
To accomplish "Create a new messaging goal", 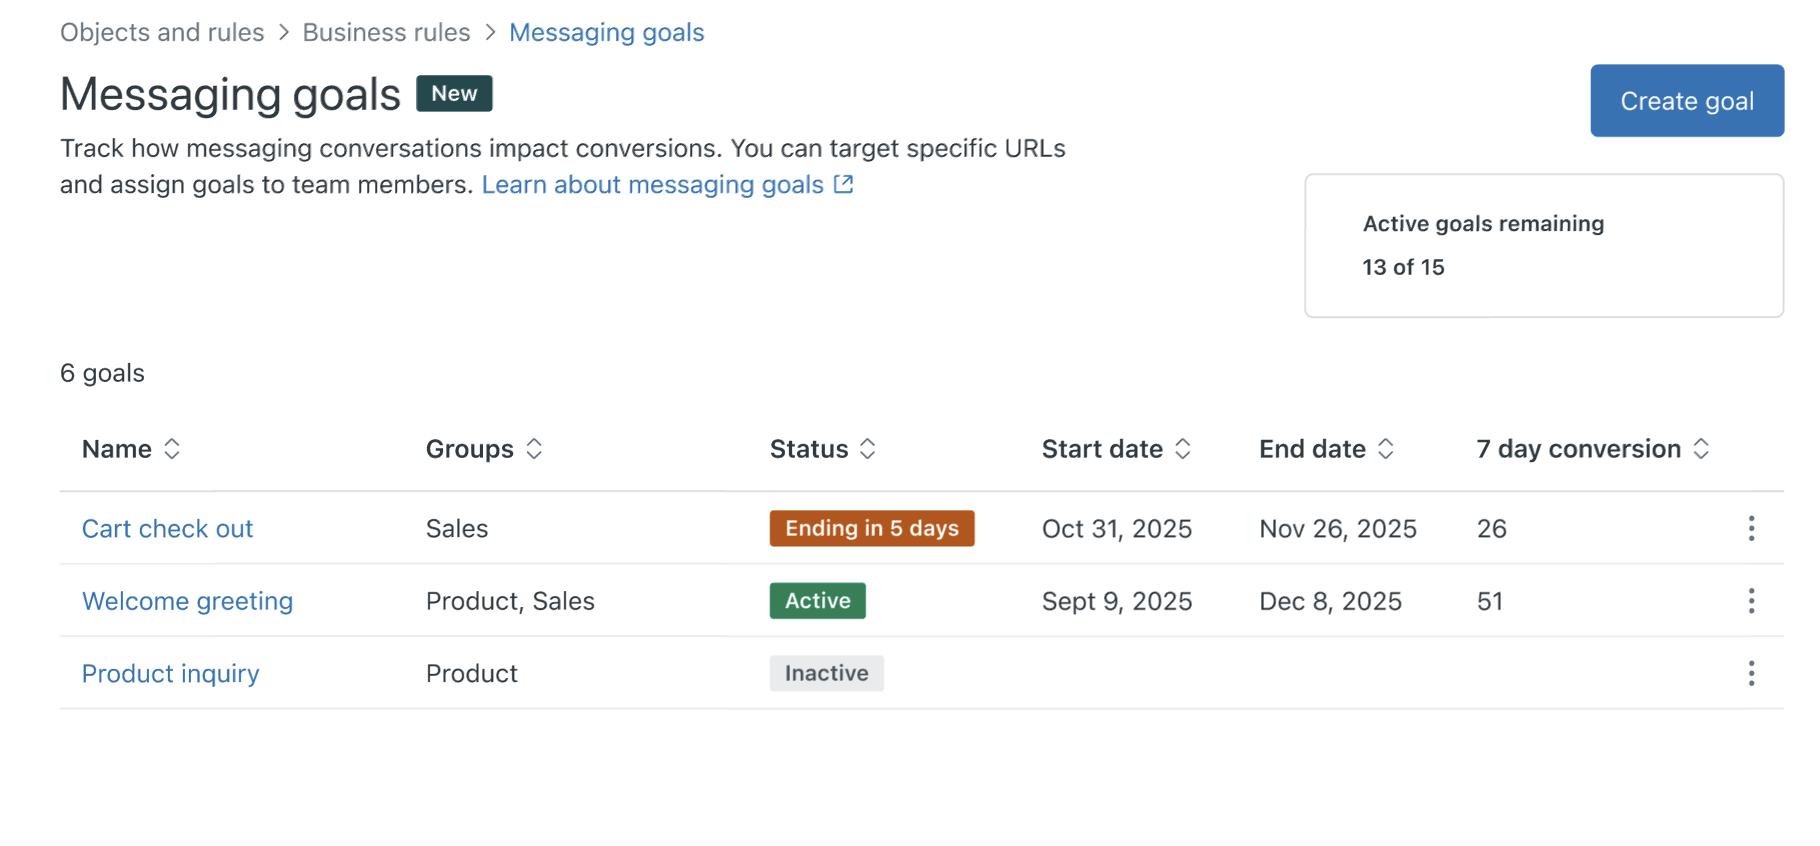I will (1687, 101).
